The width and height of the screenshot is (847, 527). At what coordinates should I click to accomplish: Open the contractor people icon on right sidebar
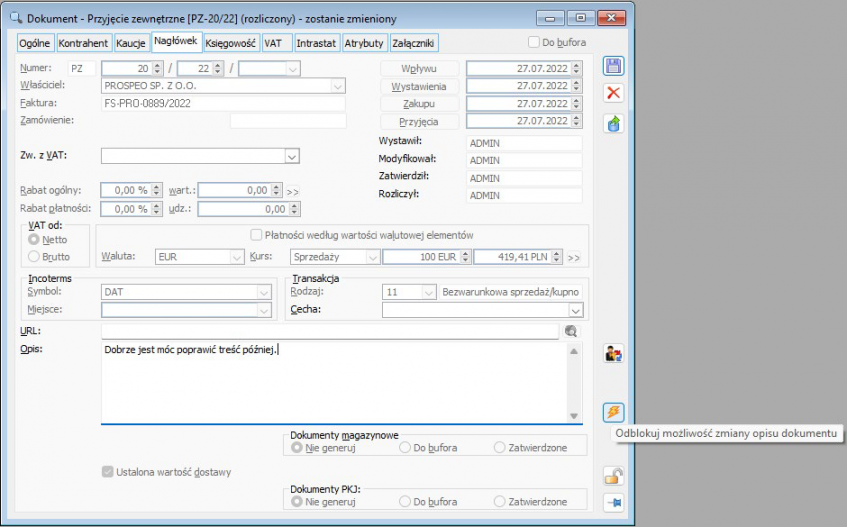pyautogui.click(x=613, y=354)
